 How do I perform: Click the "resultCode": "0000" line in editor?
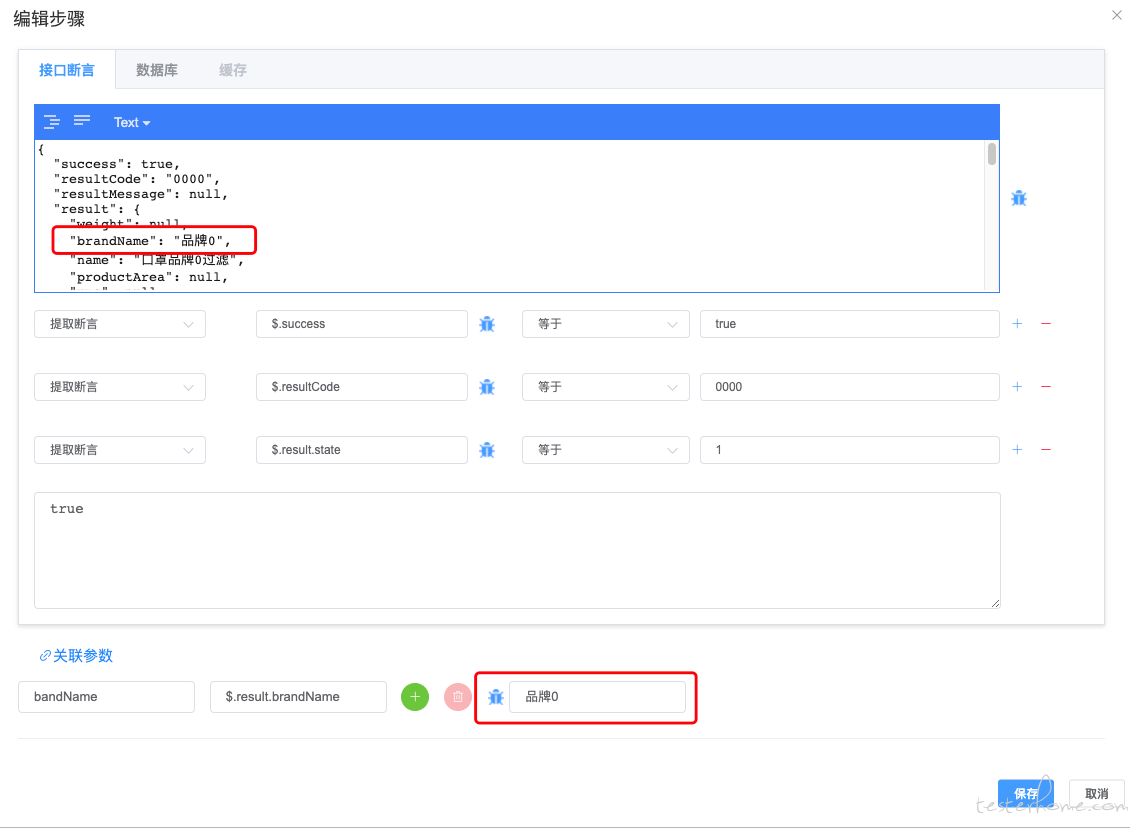[137, 179]
